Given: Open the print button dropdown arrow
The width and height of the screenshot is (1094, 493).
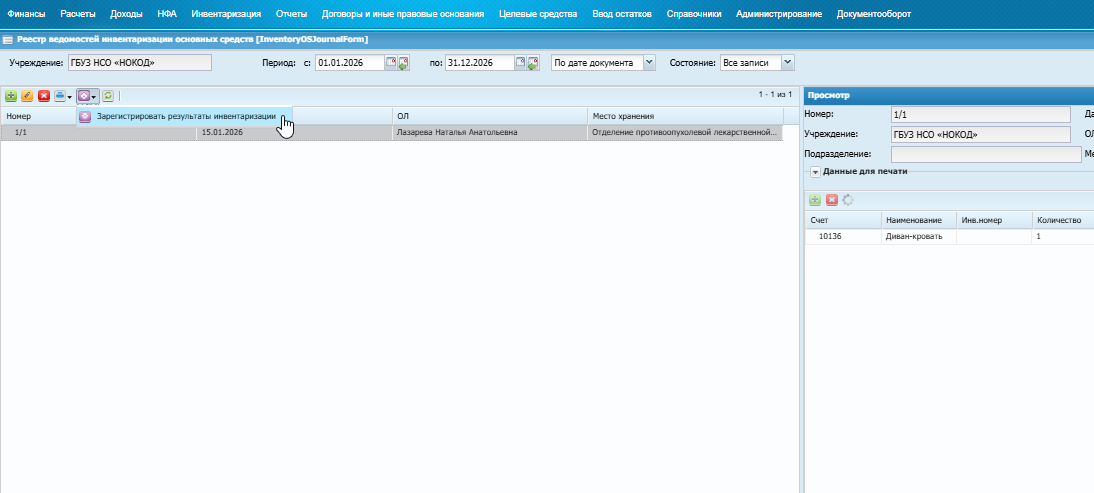Looking at the screenshot, I should [70, 96].
